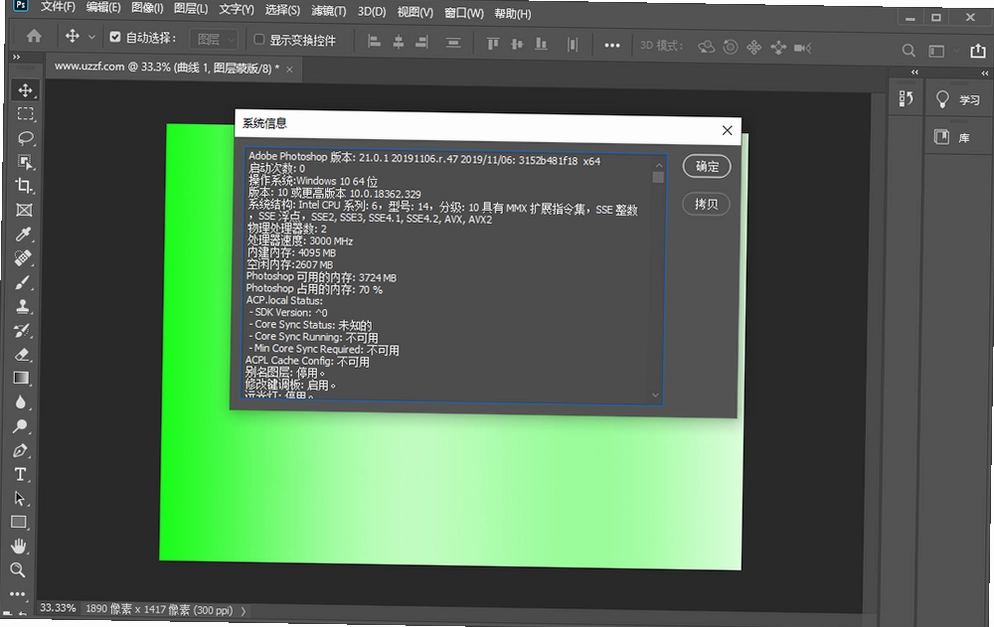Click the 拷贝 button

tap(706, 204)
